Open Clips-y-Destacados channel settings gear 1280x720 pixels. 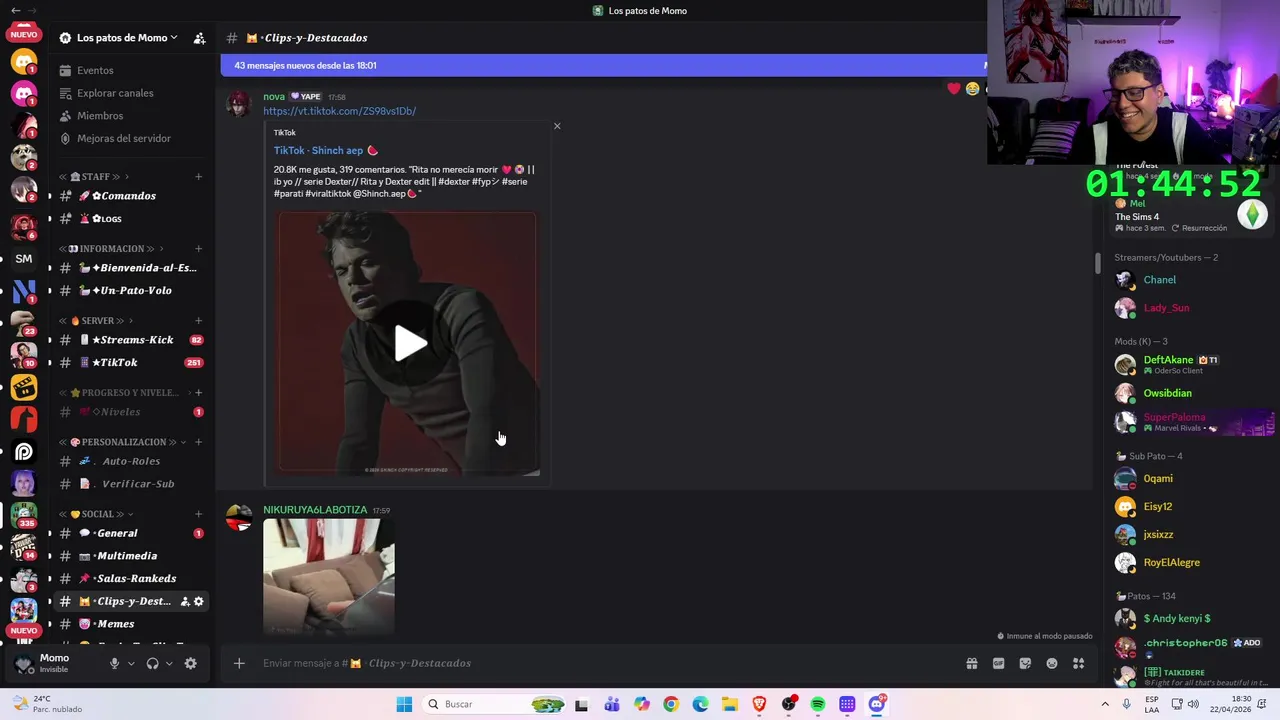coord(198,601)
